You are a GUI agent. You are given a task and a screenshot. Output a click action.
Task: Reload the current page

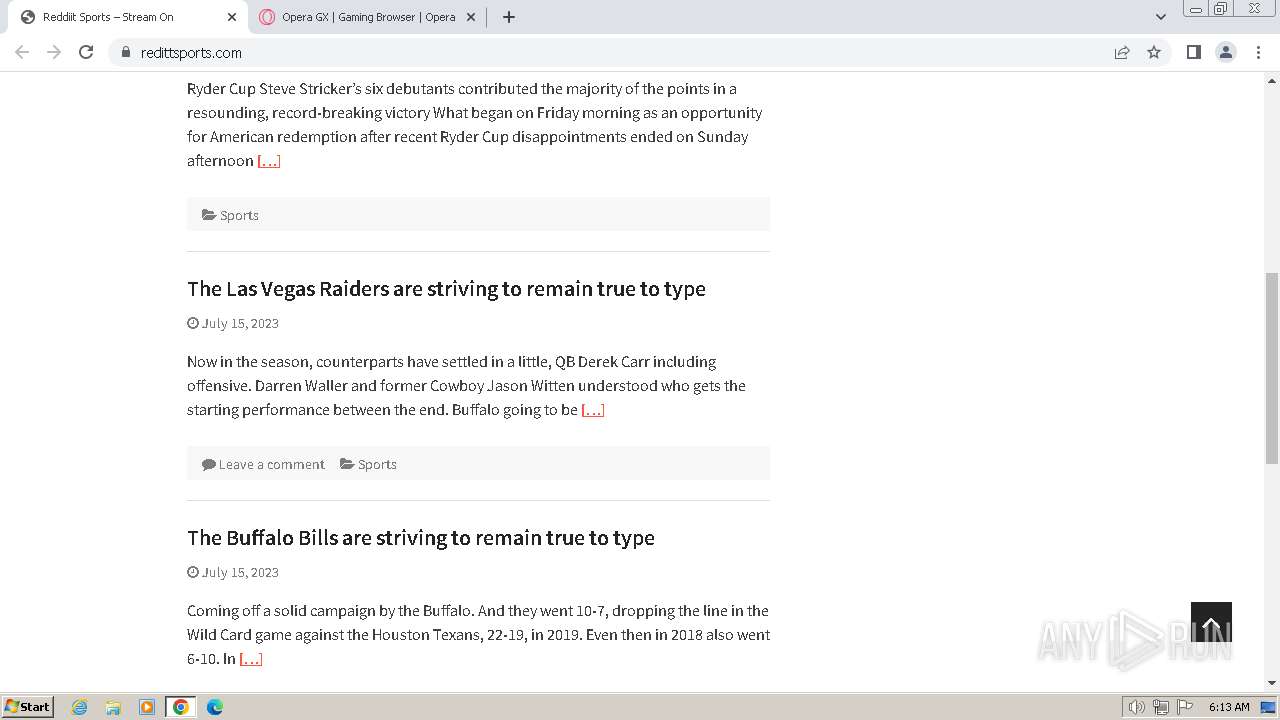[x=86, y=52]
